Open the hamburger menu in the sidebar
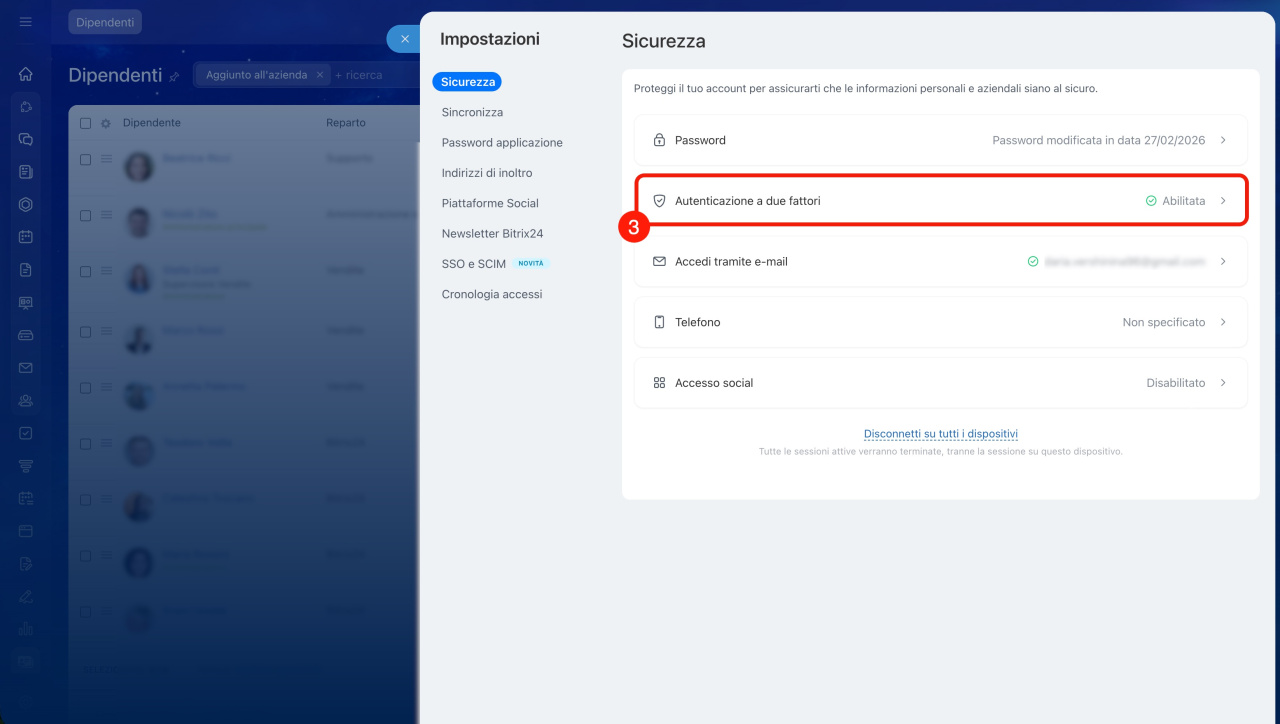 click(x=26, y=22)
